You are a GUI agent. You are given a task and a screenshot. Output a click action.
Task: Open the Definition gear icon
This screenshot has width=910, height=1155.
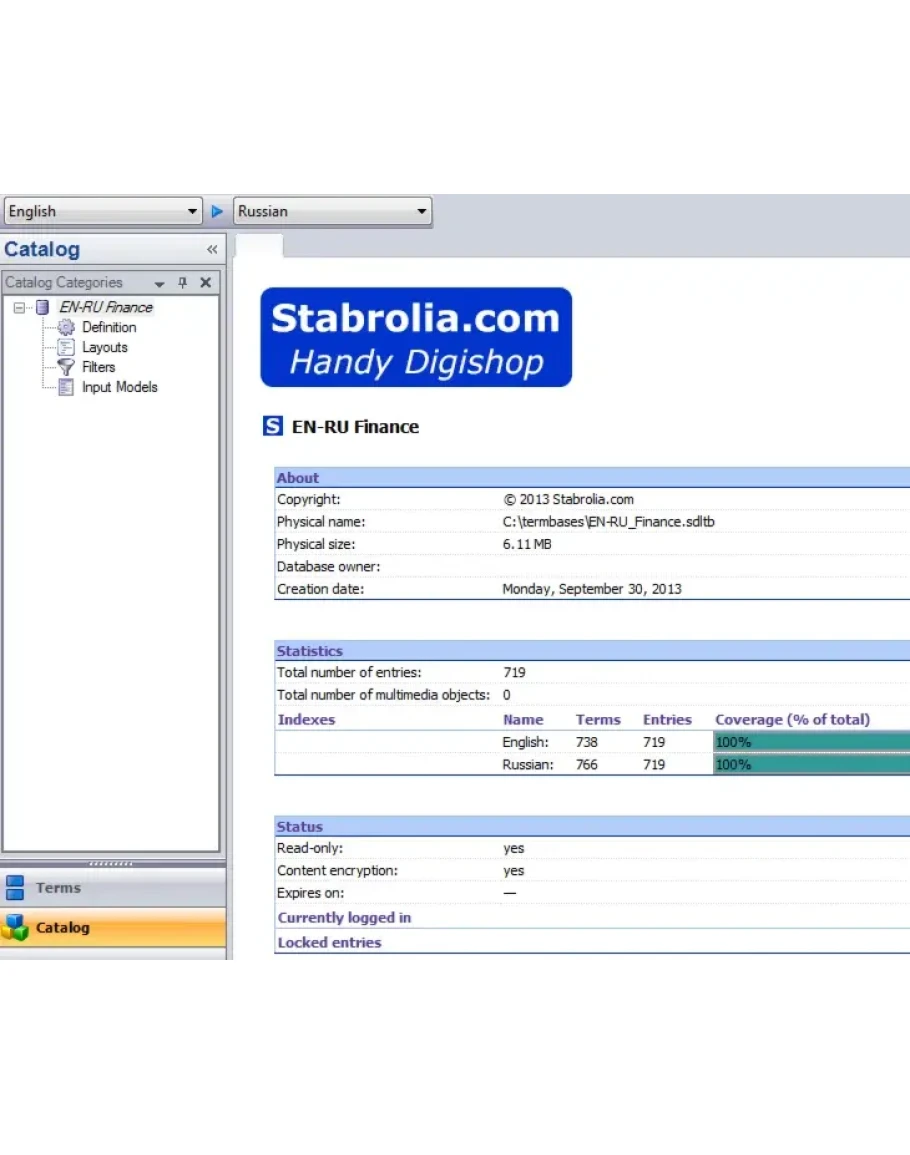point(66,327)
